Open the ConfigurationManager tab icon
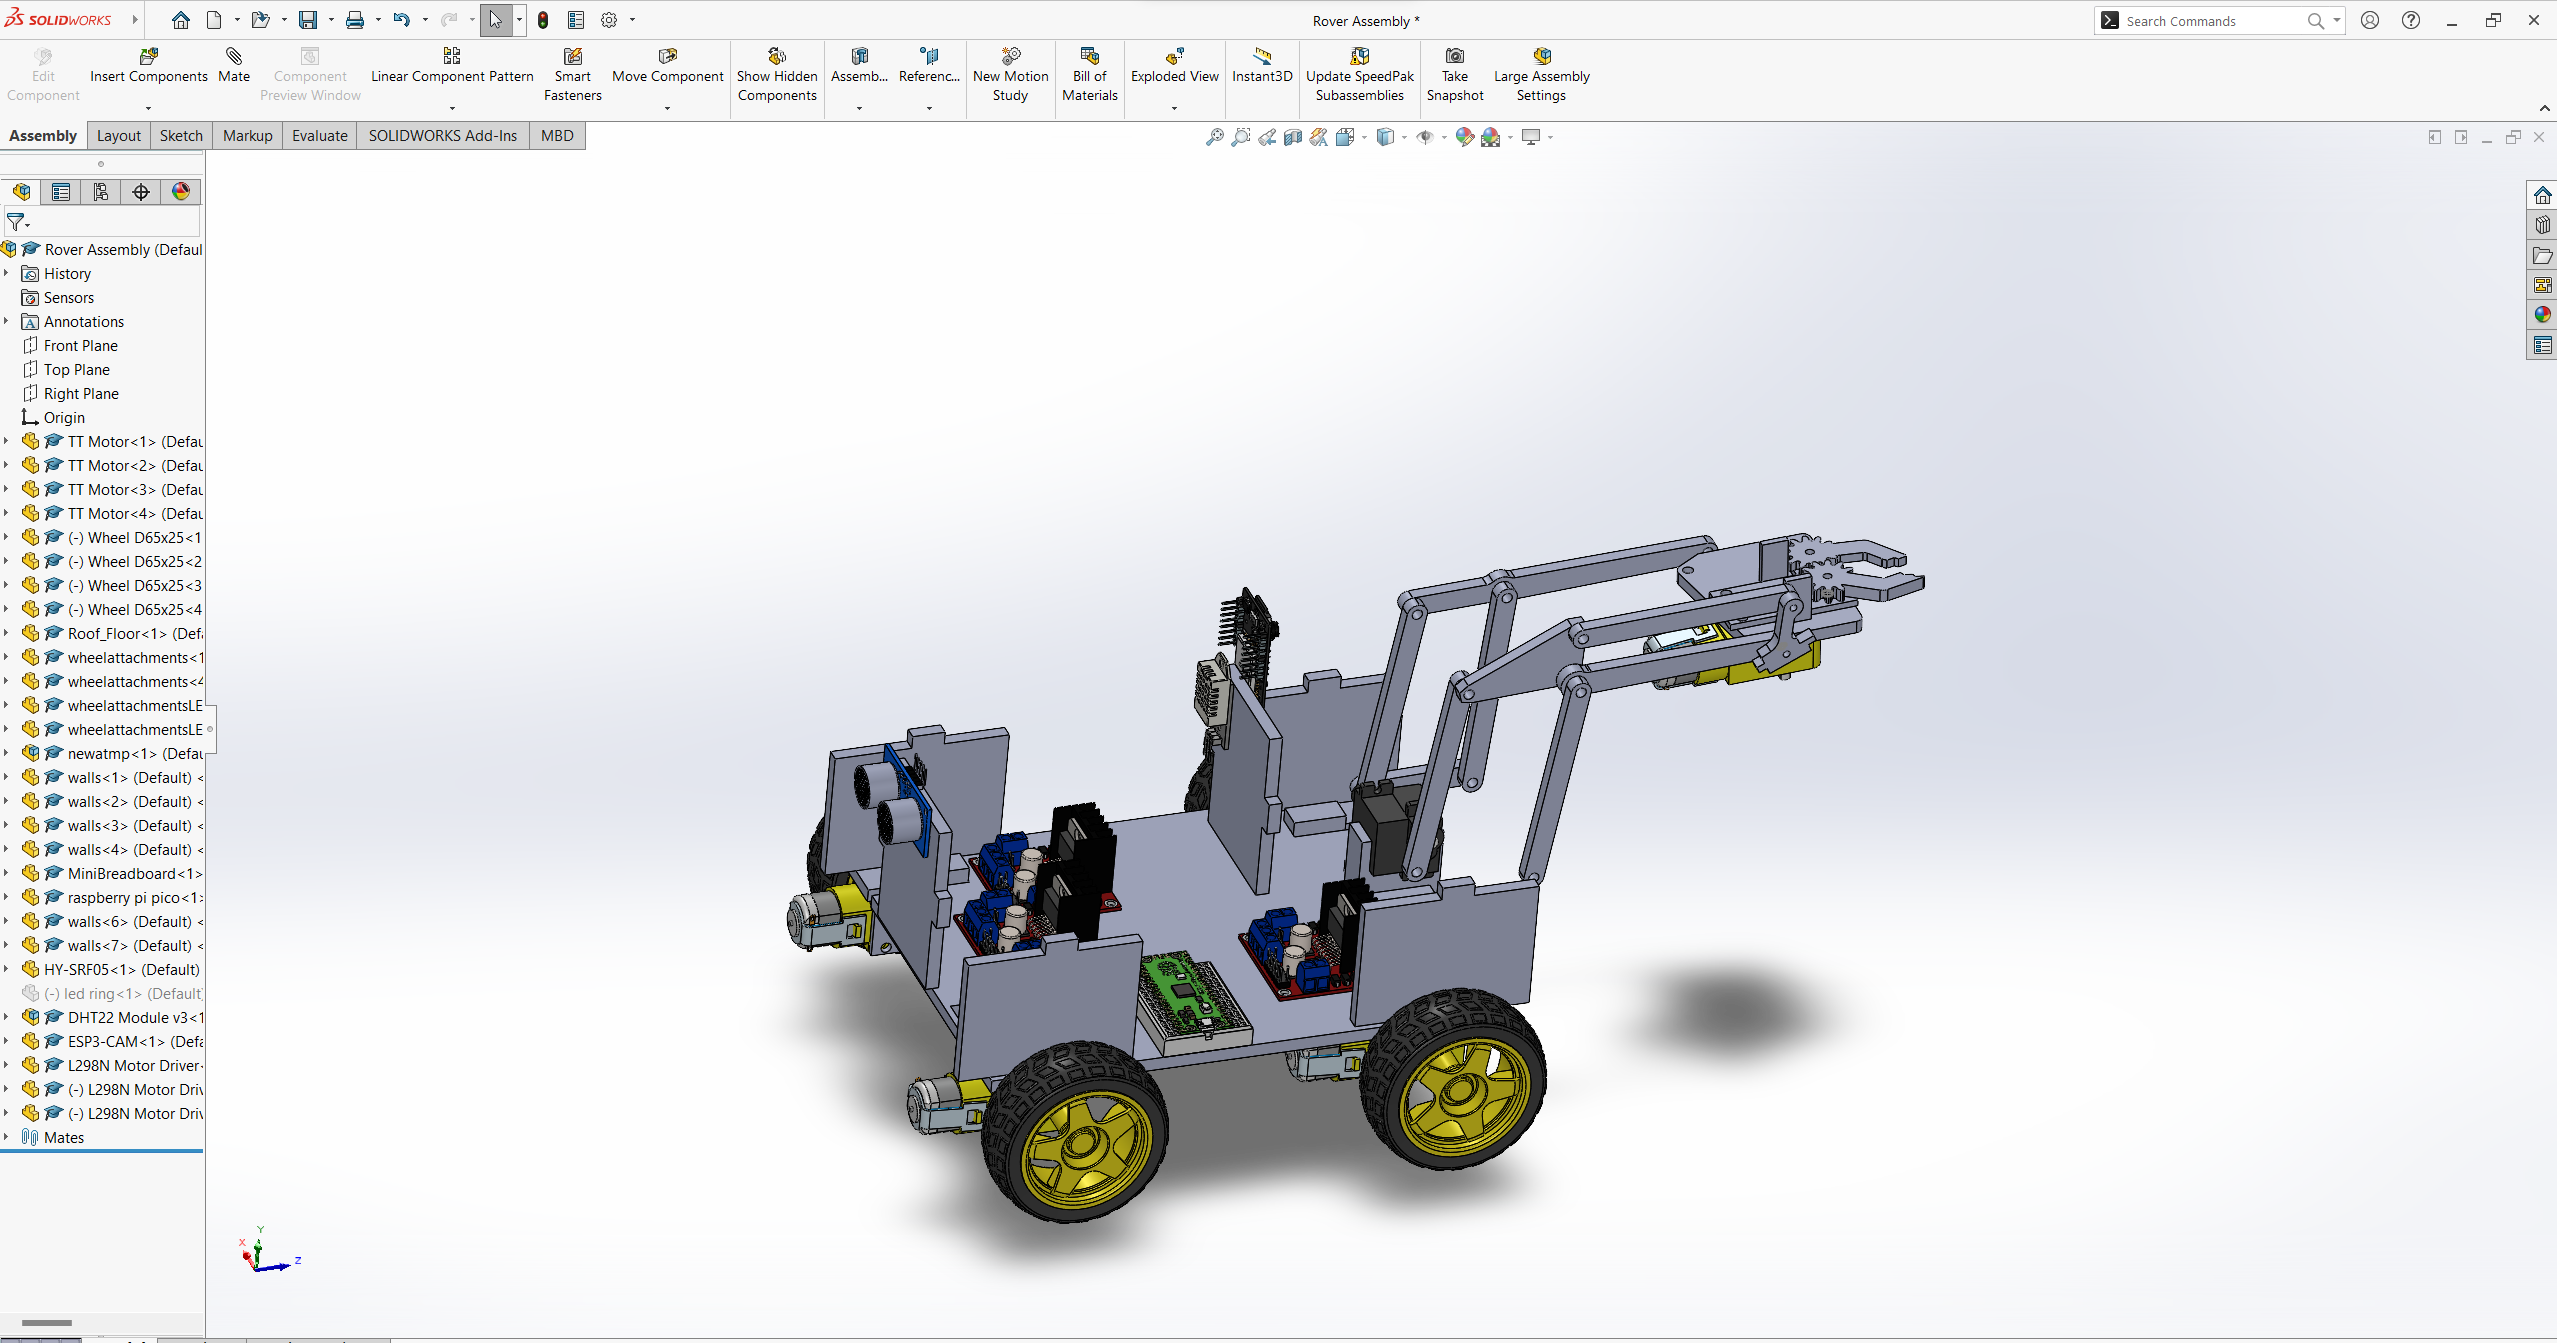The width and height of the screenshot is (2557, 1343). point(101,192)
